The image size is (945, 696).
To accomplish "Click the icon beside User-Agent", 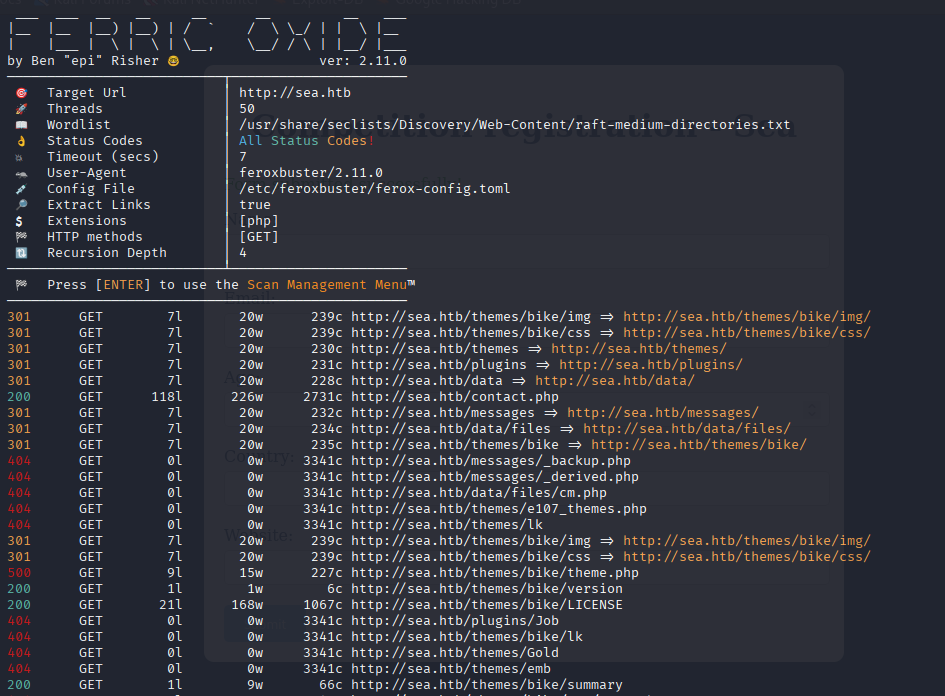I will pos(22,174).
